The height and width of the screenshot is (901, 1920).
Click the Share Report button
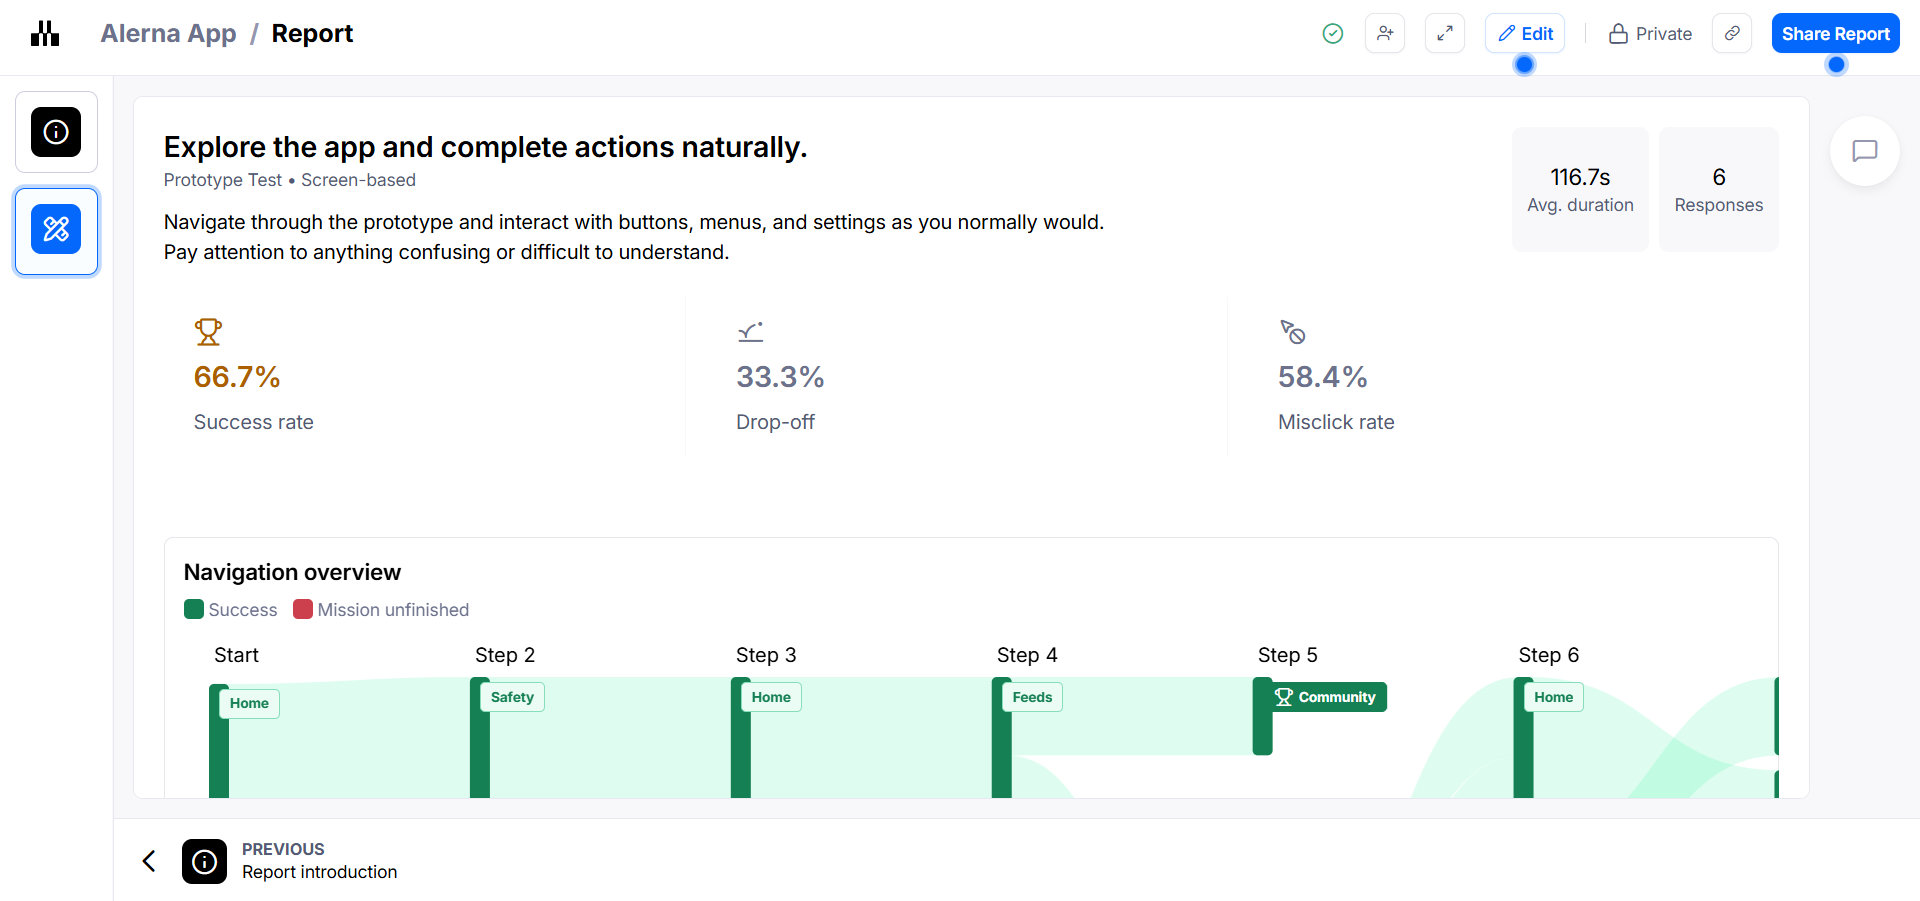(x=1836, y=33)
